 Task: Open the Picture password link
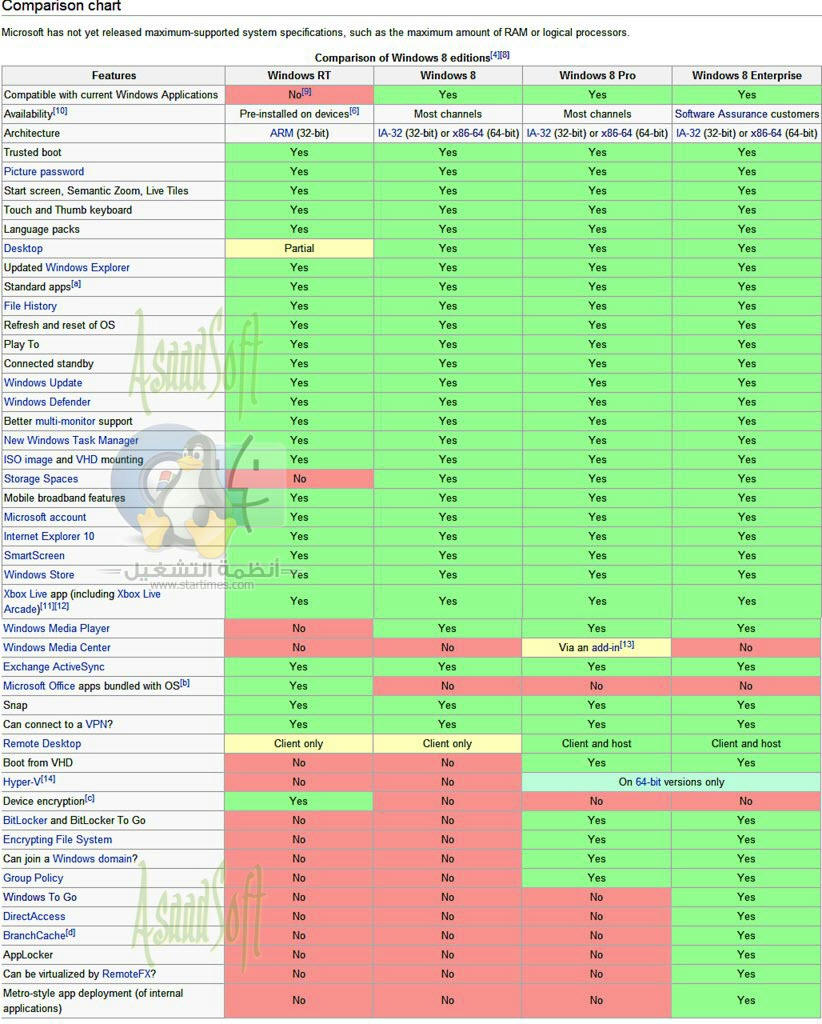tap(44, 172)
